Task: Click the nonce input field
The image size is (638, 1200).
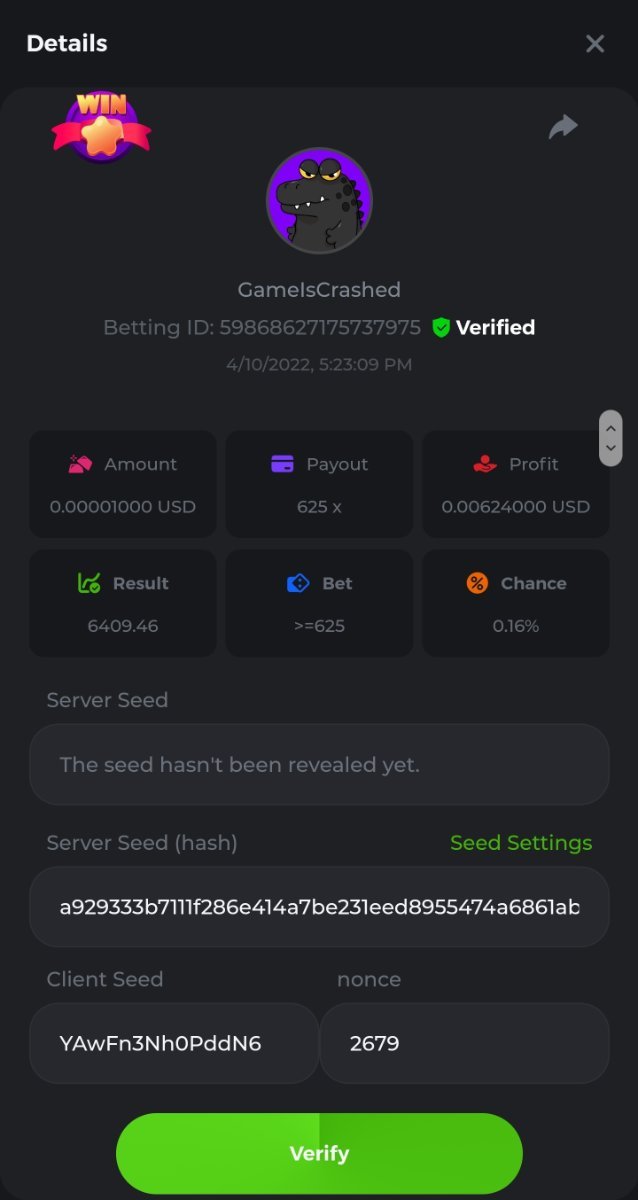Action: tap(464, 1043)
